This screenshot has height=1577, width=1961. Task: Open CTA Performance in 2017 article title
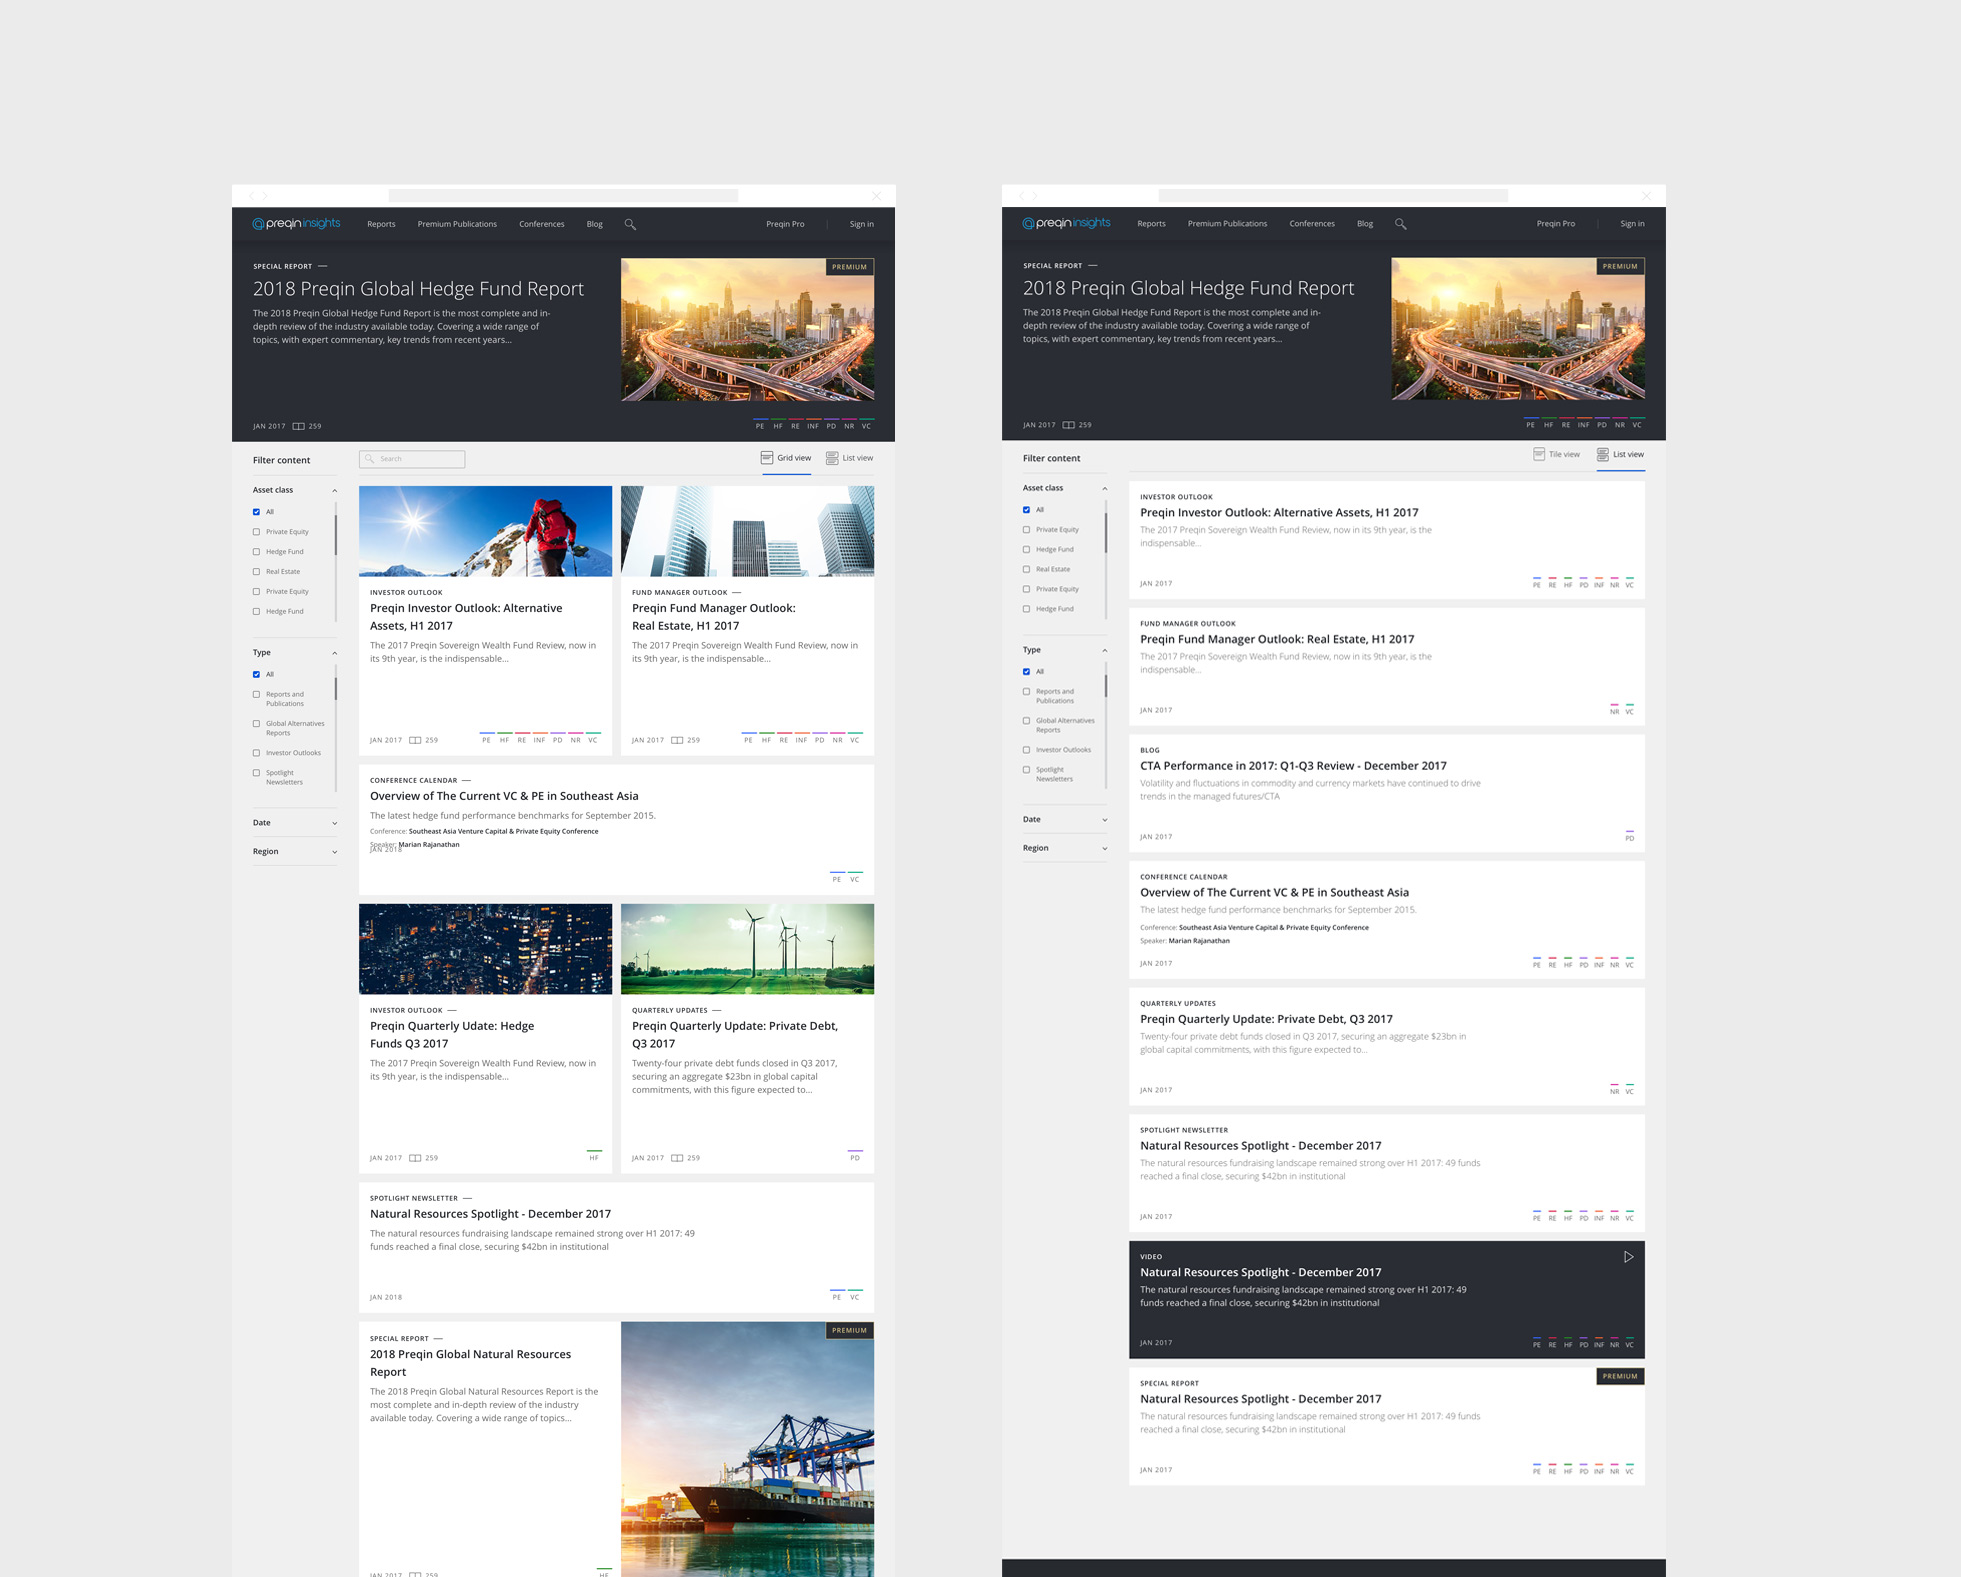(x=1293, y=766)
